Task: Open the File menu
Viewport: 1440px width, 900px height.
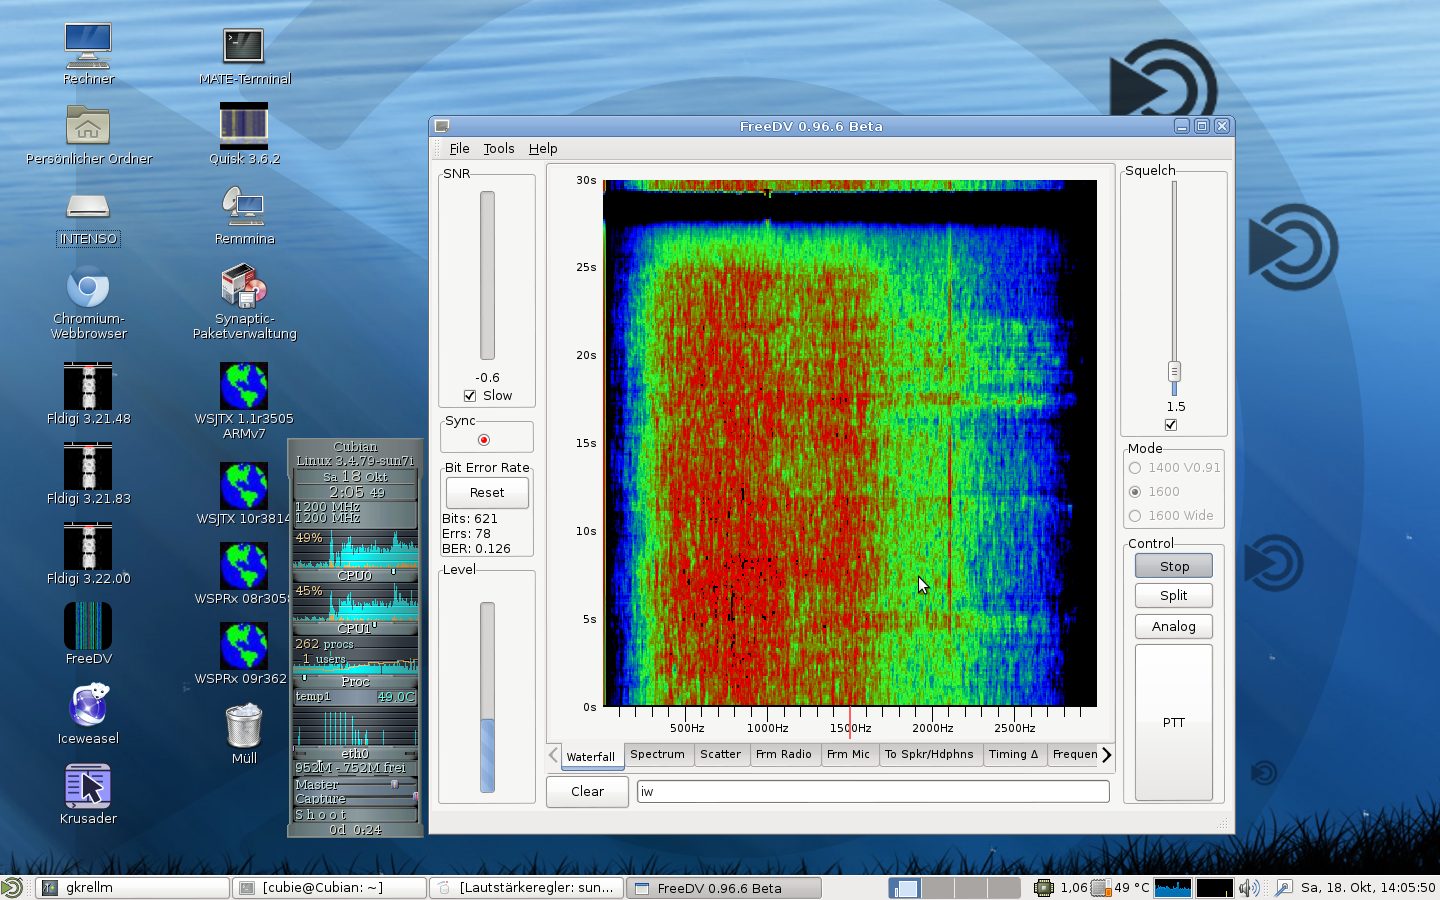Action: [x=459, y=149]
